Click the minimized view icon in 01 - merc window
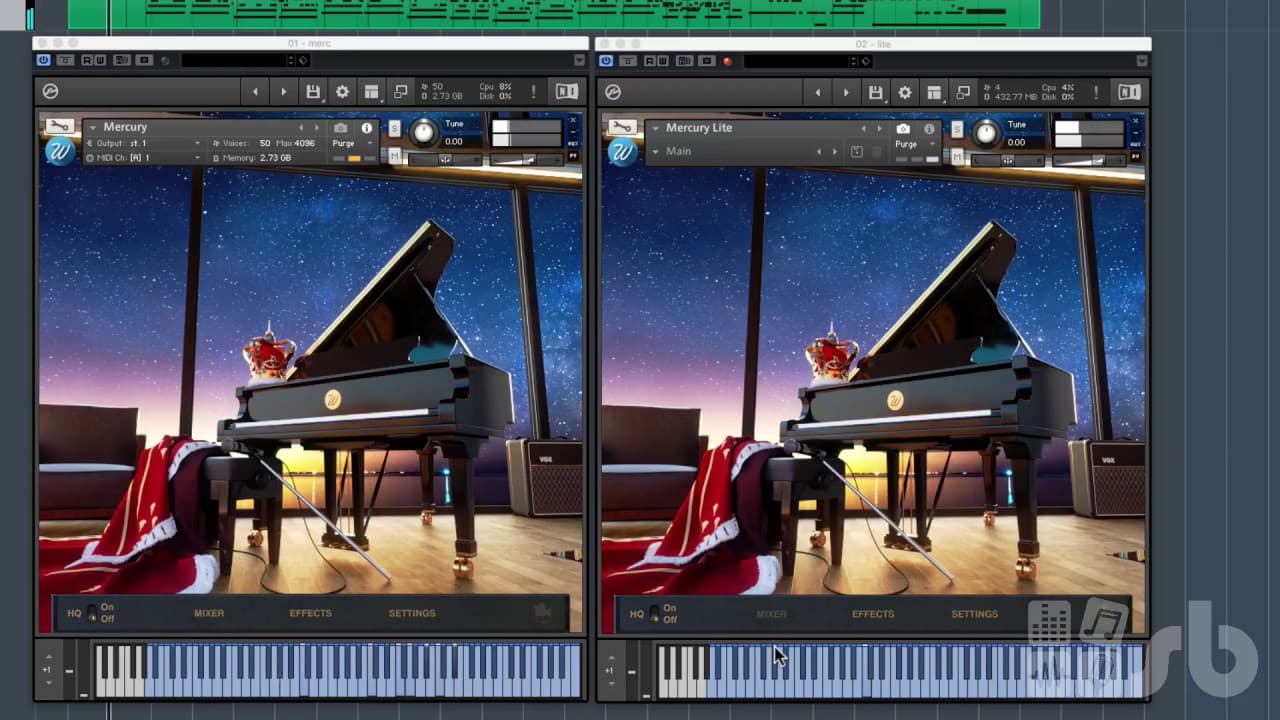The image size is (1280, 720). click(401, 92)
